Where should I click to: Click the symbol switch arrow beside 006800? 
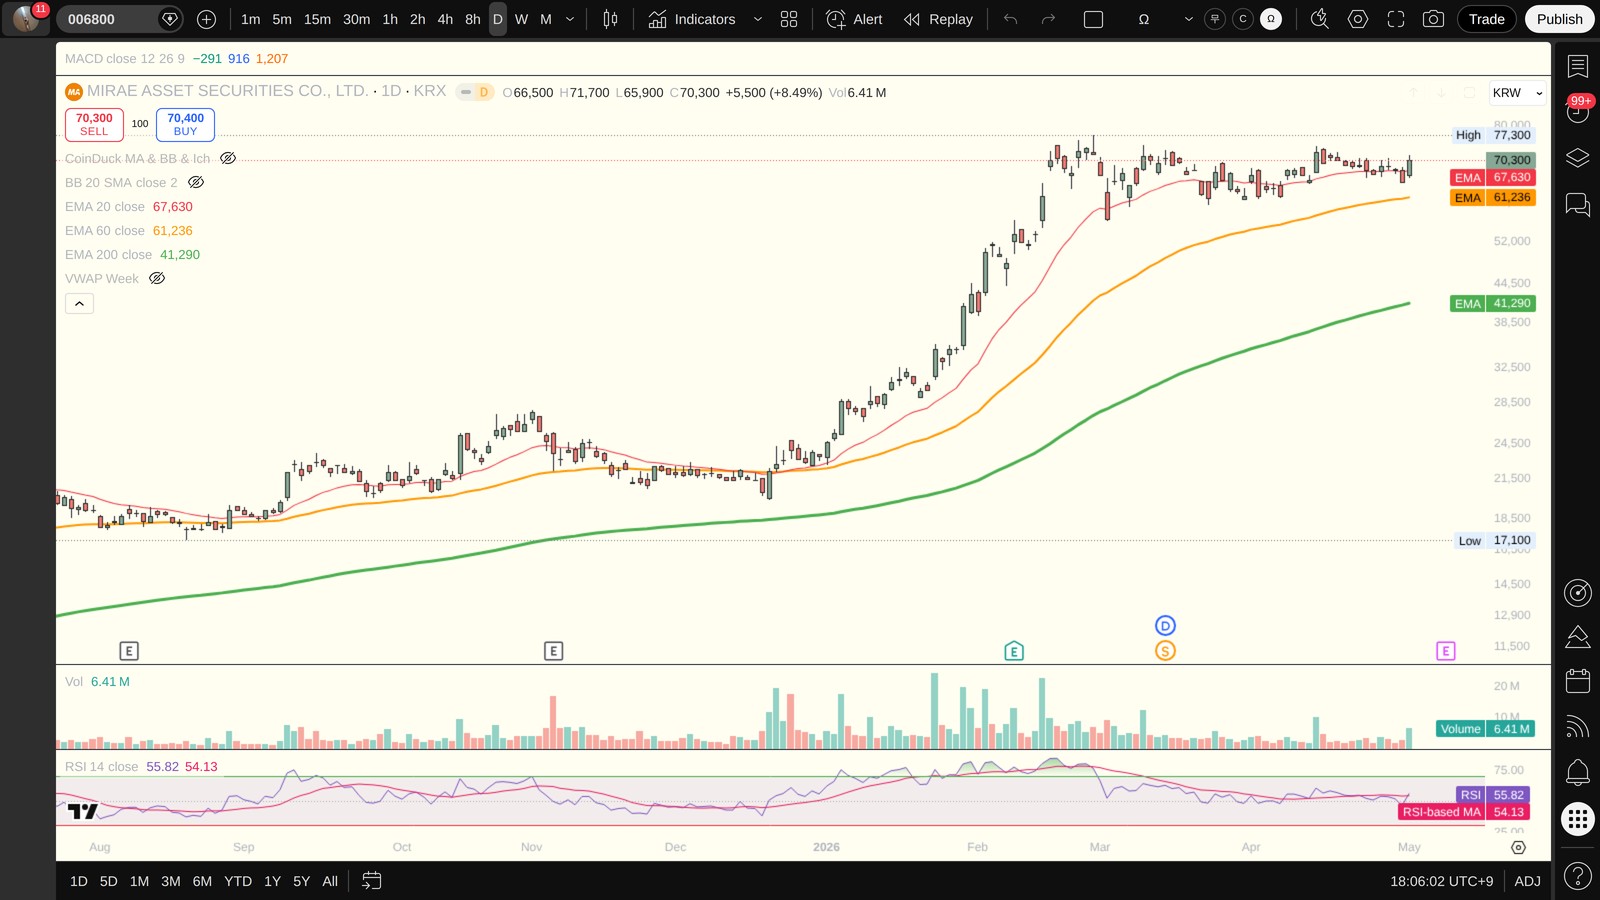pos(170,19)
